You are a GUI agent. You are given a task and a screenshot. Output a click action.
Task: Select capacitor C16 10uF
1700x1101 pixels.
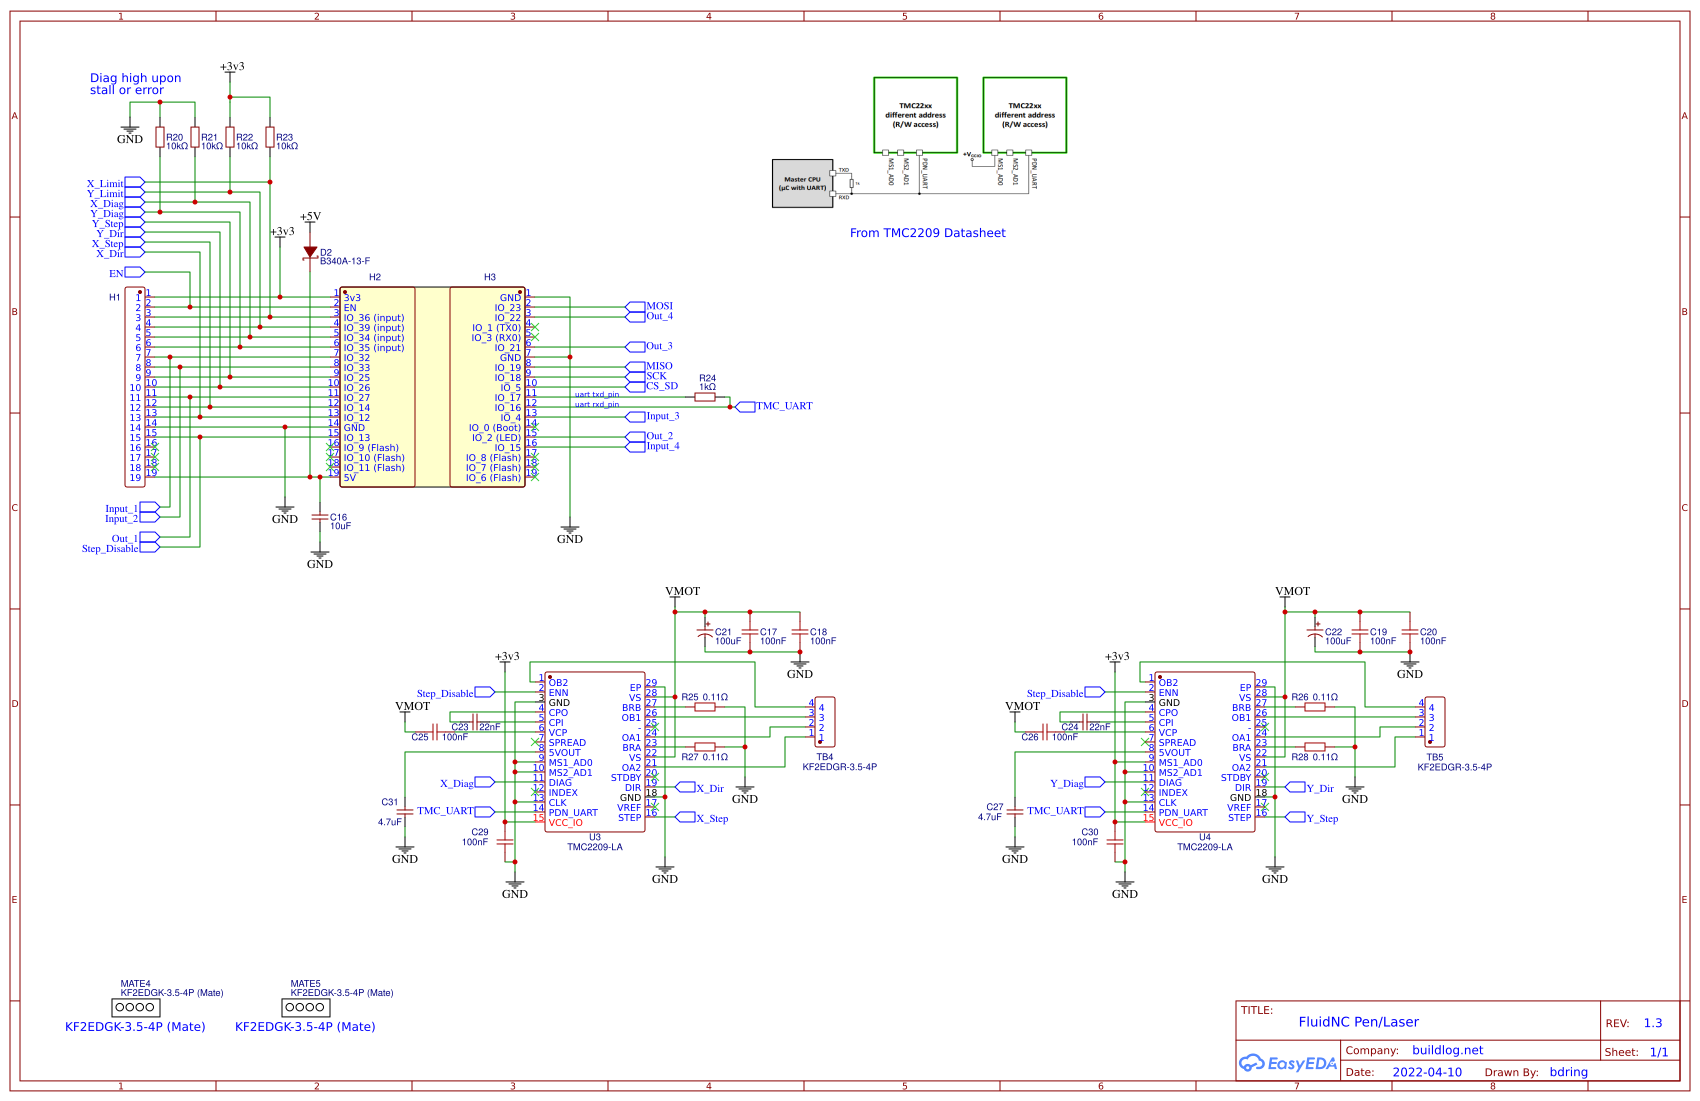pyautogui.click(x=321, y=516)
